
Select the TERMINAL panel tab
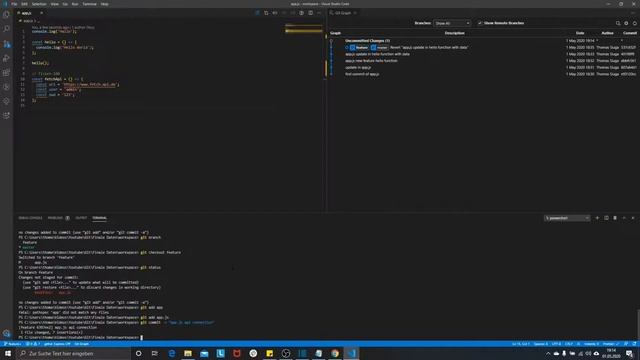tap(99, 218)
